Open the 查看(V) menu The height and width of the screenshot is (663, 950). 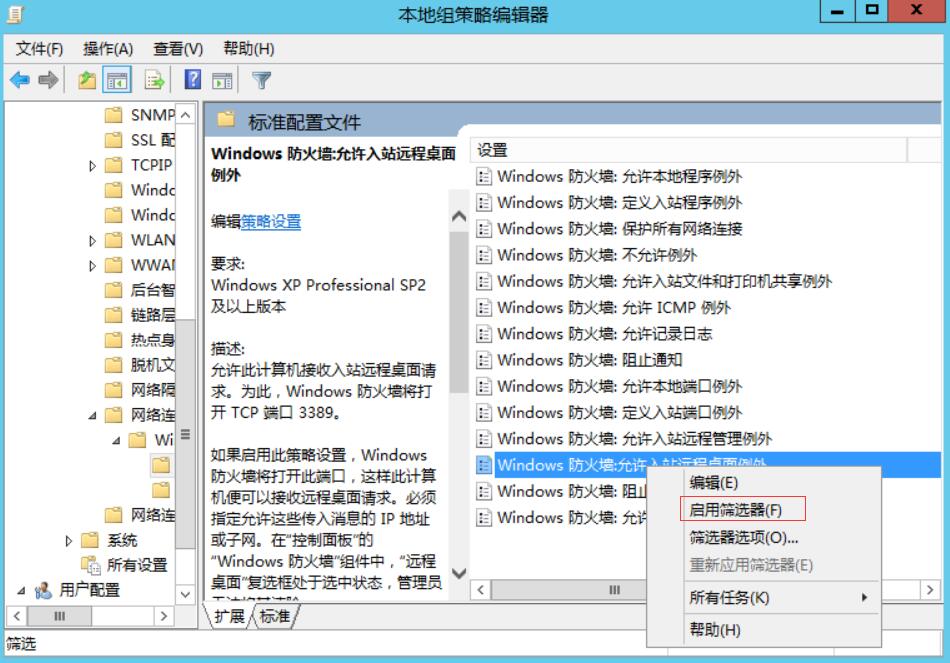[178, 49]
